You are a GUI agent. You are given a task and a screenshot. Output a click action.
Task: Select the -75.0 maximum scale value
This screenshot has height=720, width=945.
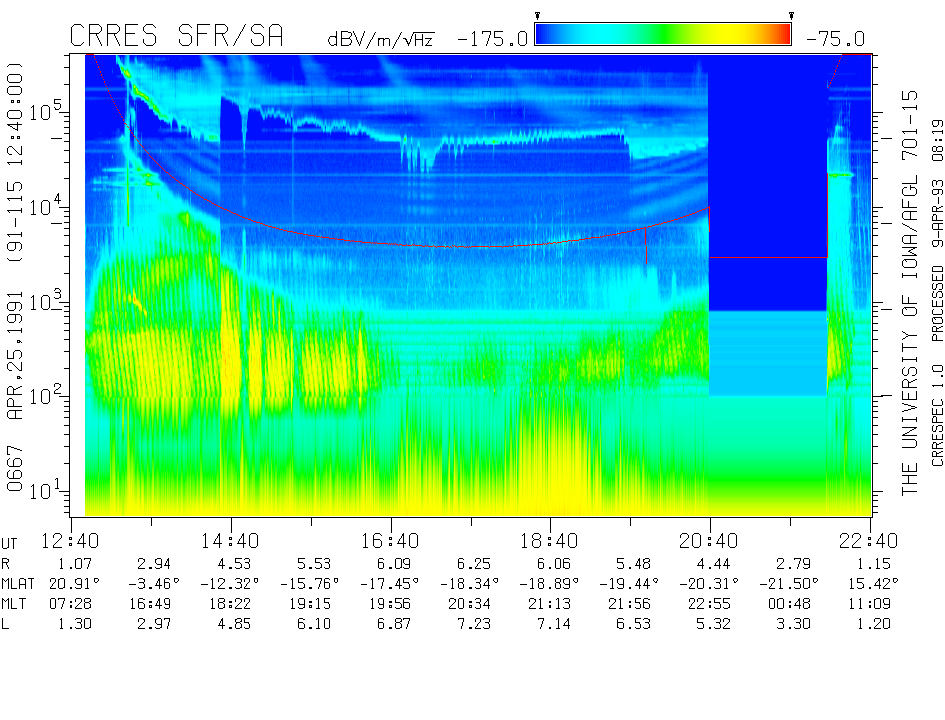point(836,39)
